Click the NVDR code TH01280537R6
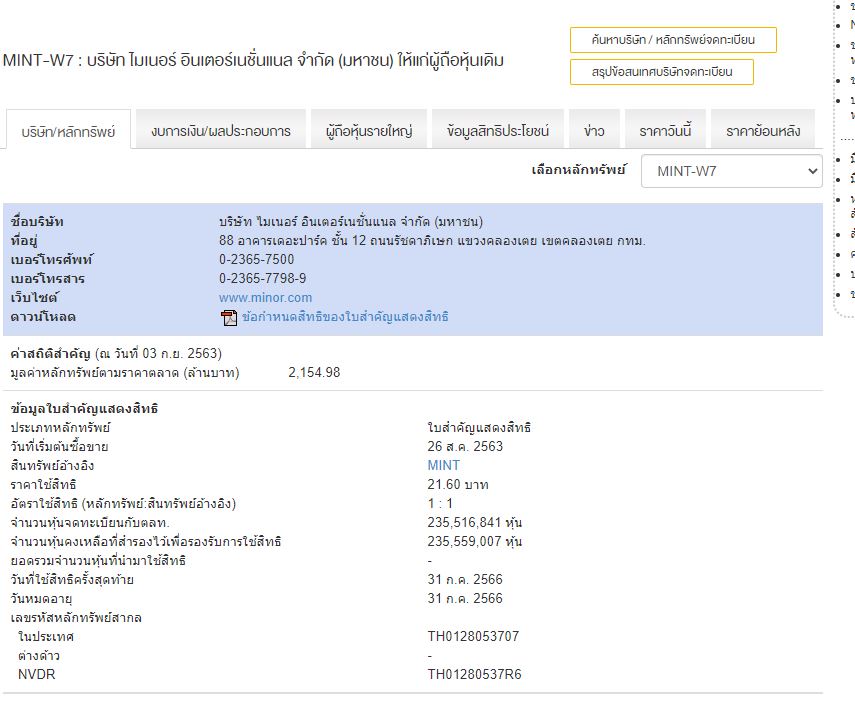855x717 pixels. (474, 675)
